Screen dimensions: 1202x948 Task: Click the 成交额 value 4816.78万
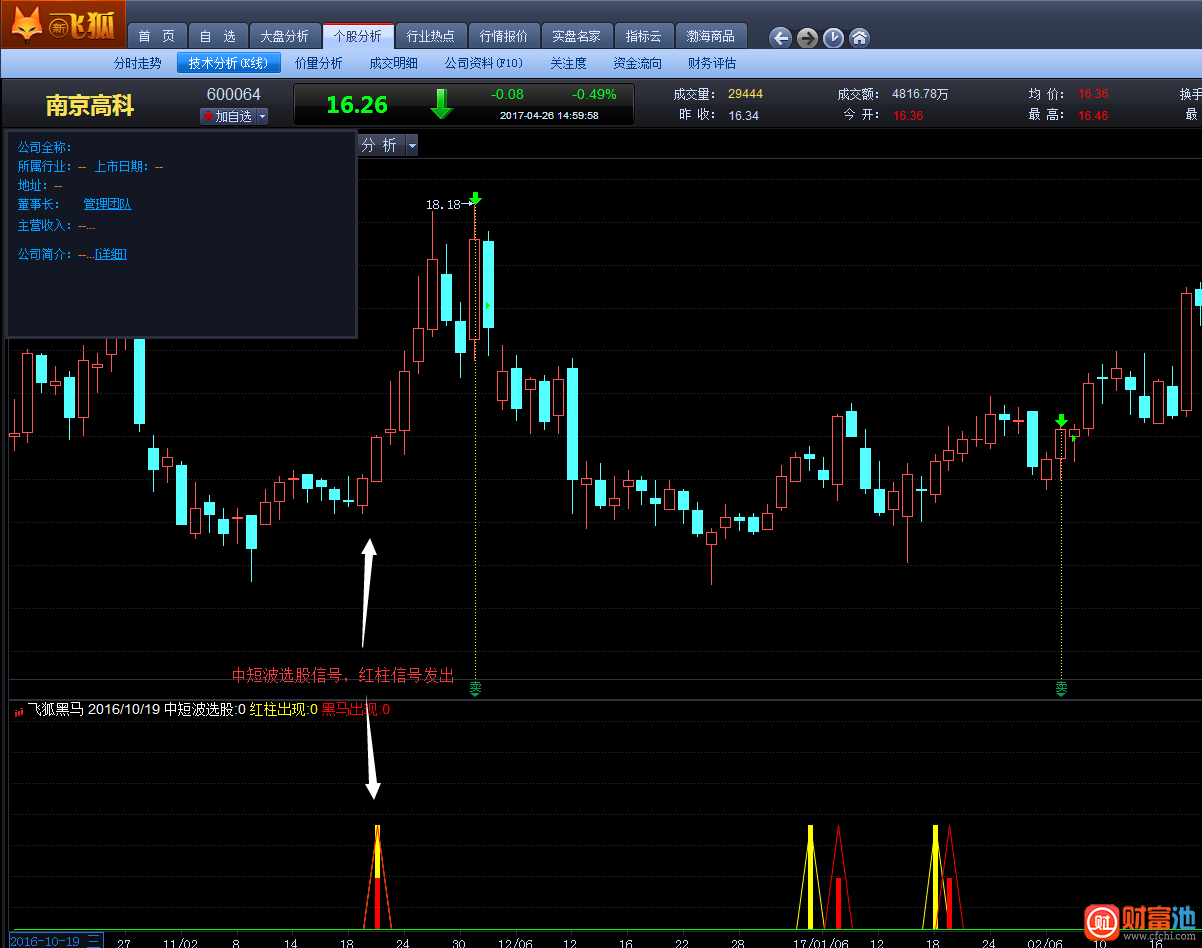click(920, 94)
